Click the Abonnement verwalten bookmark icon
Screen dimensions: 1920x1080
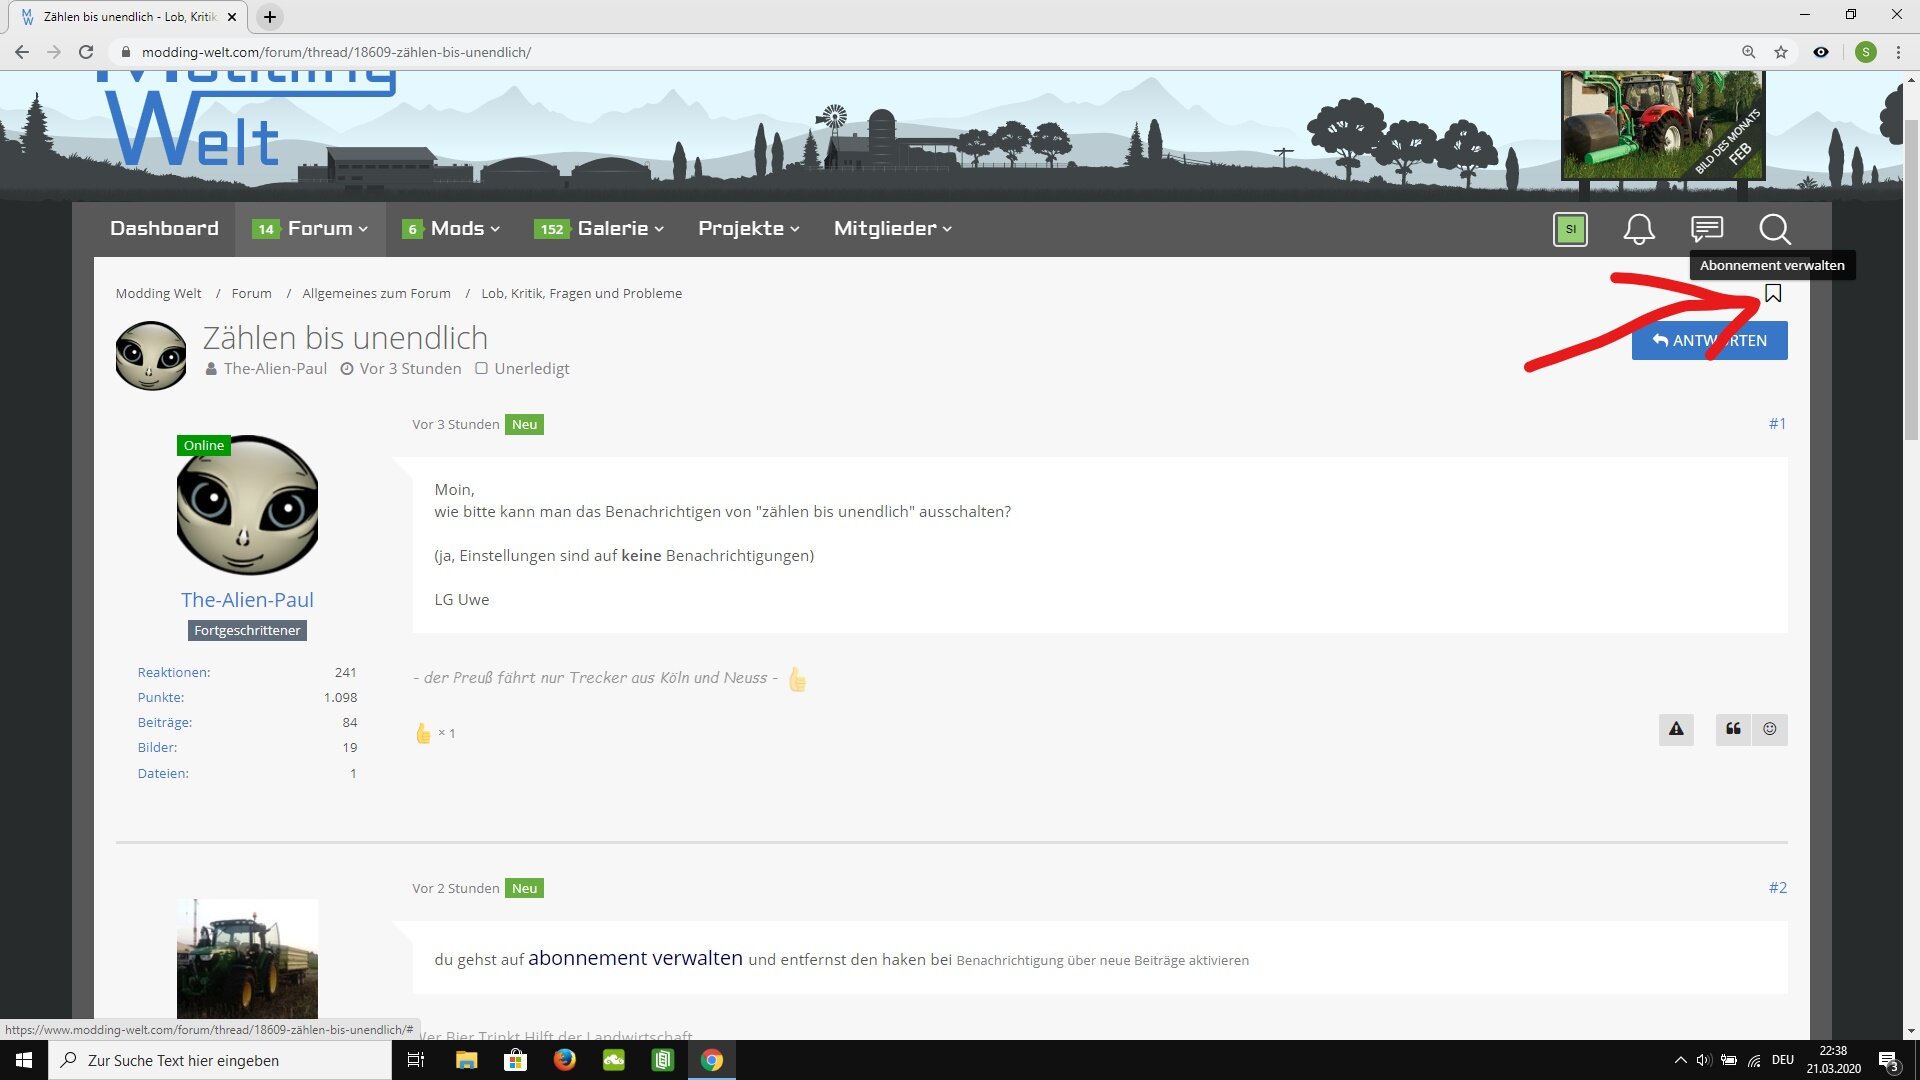tap(1773, 293)
